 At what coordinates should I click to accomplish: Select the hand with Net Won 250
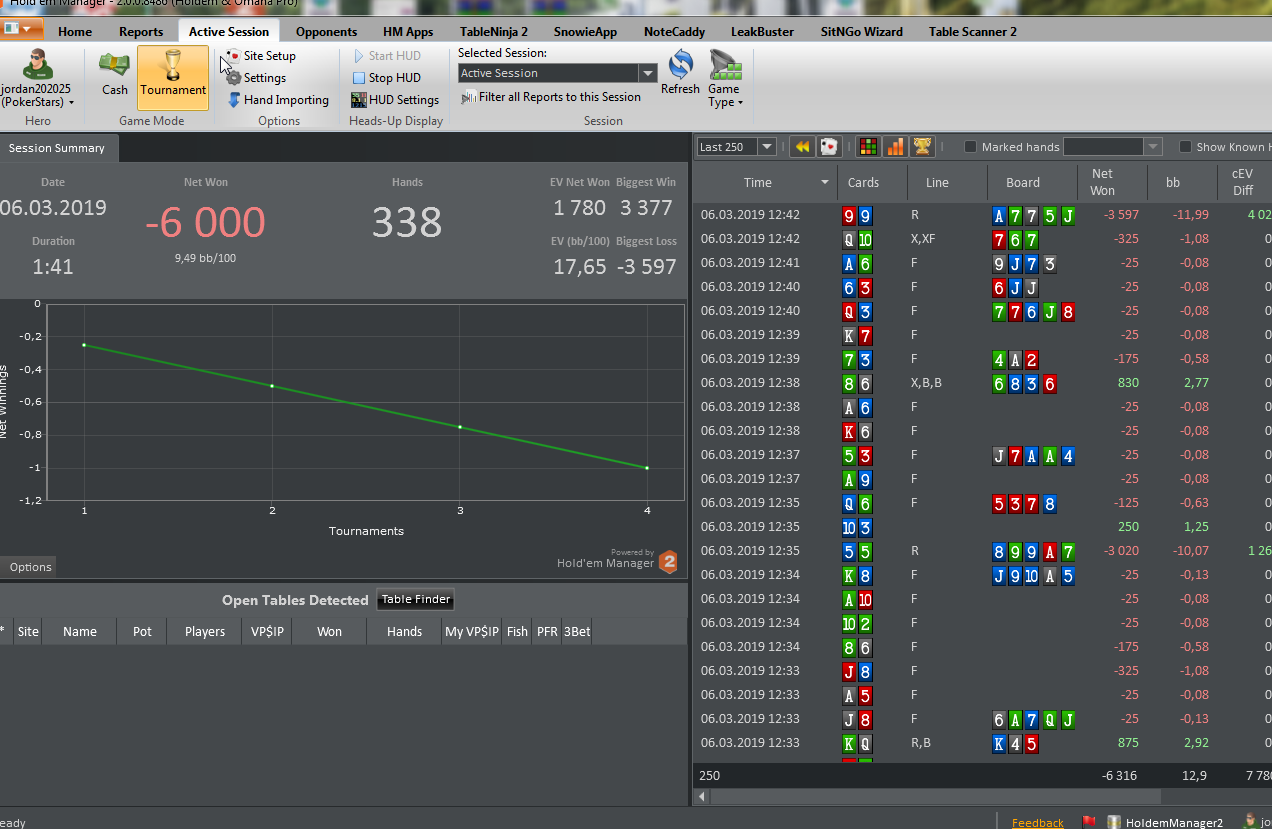(982, 527)
